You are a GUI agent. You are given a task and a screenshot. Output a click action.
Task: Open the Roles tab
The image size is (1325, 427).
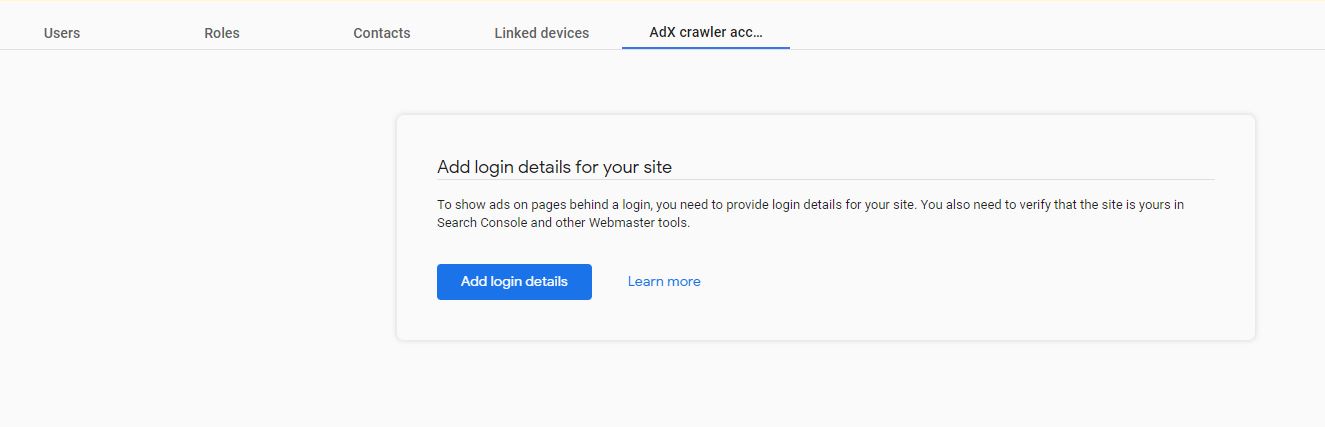pyautogui.click(x=222, y=33)
